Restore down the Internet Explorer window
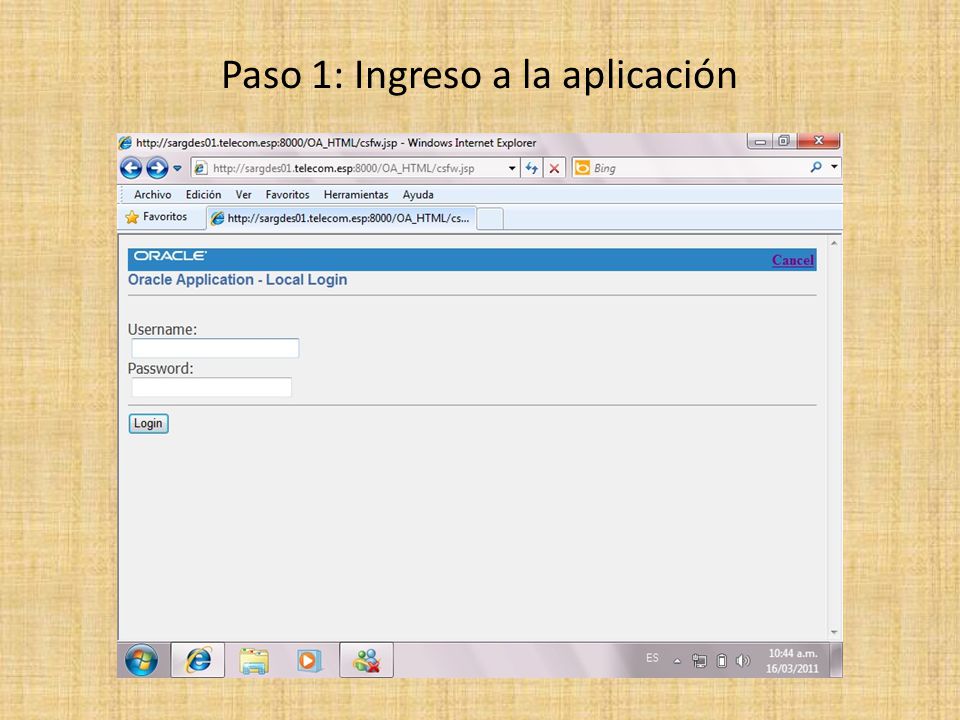The width and height of the screenshot is (960, 720). tap(784, 141)
